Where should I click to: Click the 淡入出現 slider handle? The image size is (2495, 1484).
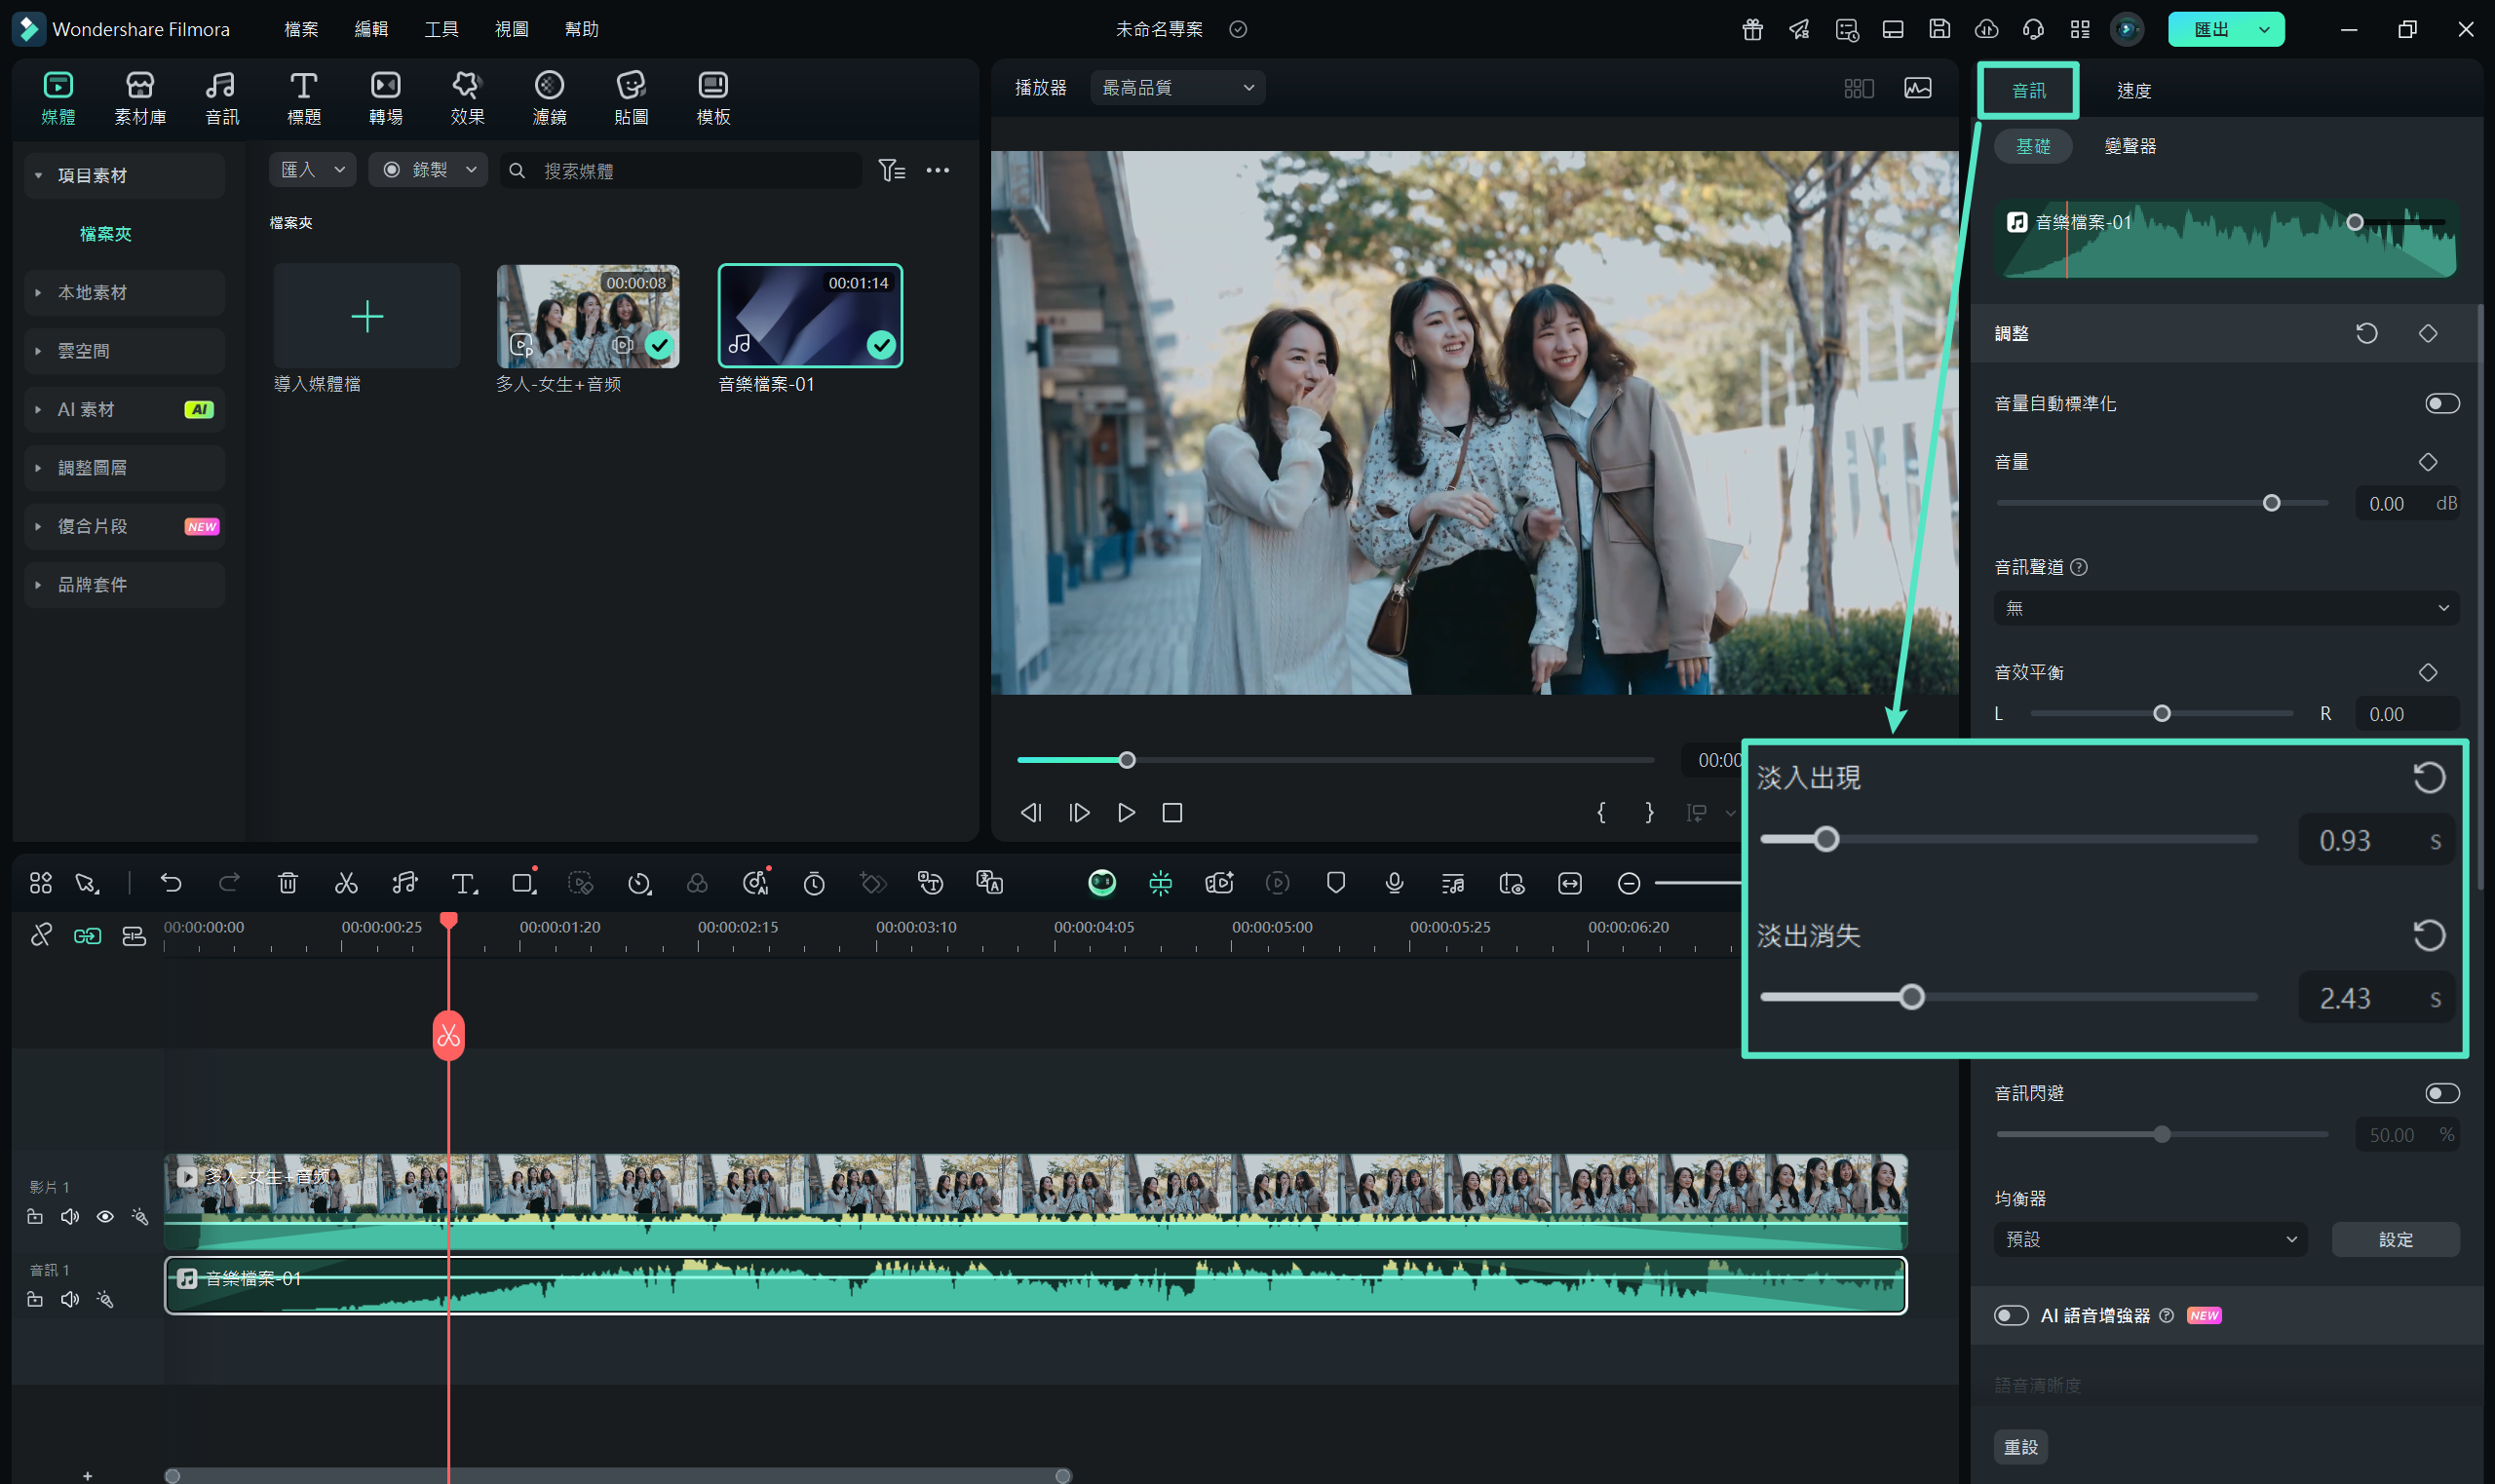click(1826, 839)
